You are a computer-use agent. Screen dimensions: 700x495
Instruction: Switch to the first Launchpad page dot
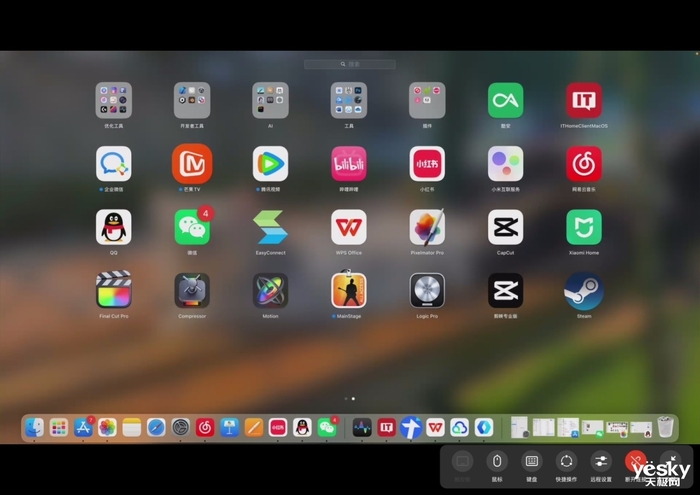point(346,399)
